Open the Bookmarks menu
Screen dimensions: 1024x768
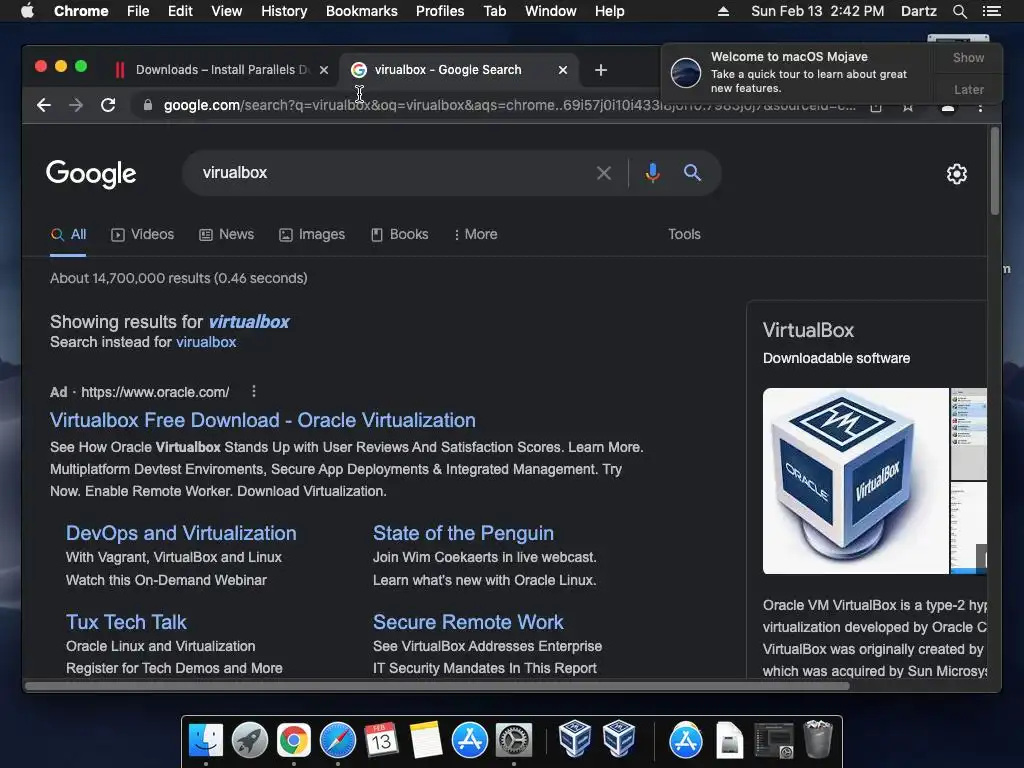[362, 11]
